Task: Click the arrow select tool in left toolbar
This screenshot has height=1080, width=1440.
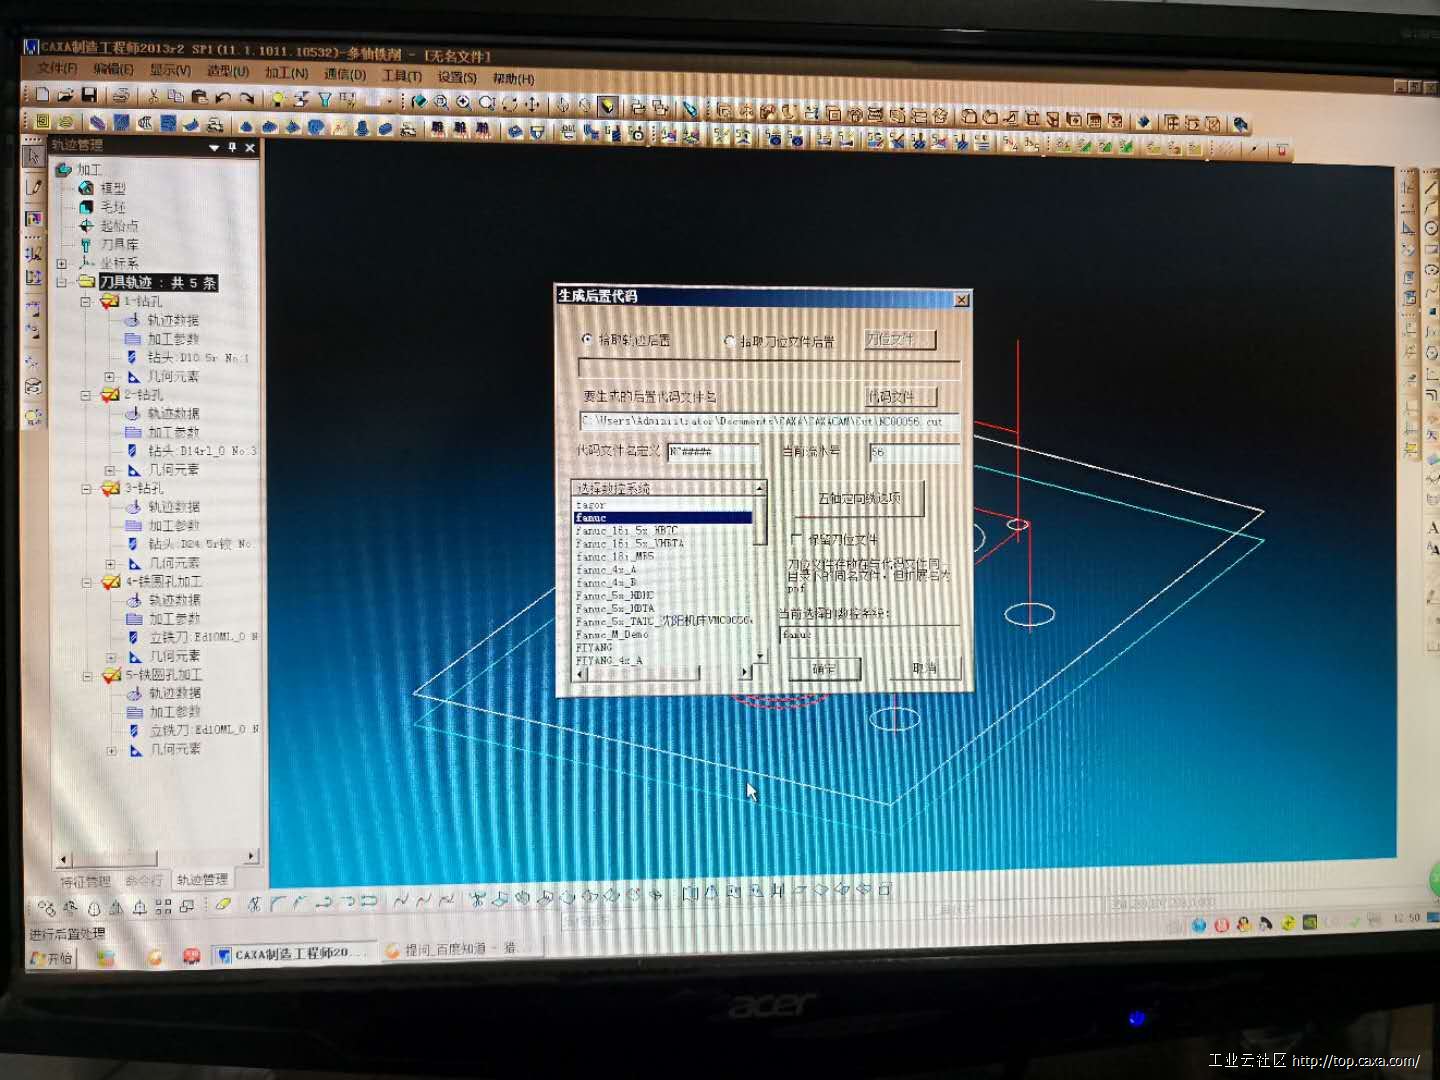Action: click(34, 157)
